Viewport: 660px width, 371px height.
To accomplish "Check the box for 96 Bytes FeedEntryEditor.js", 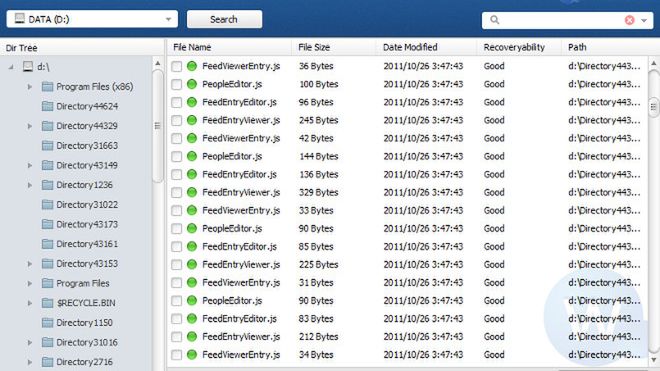I will pos(176,103).
